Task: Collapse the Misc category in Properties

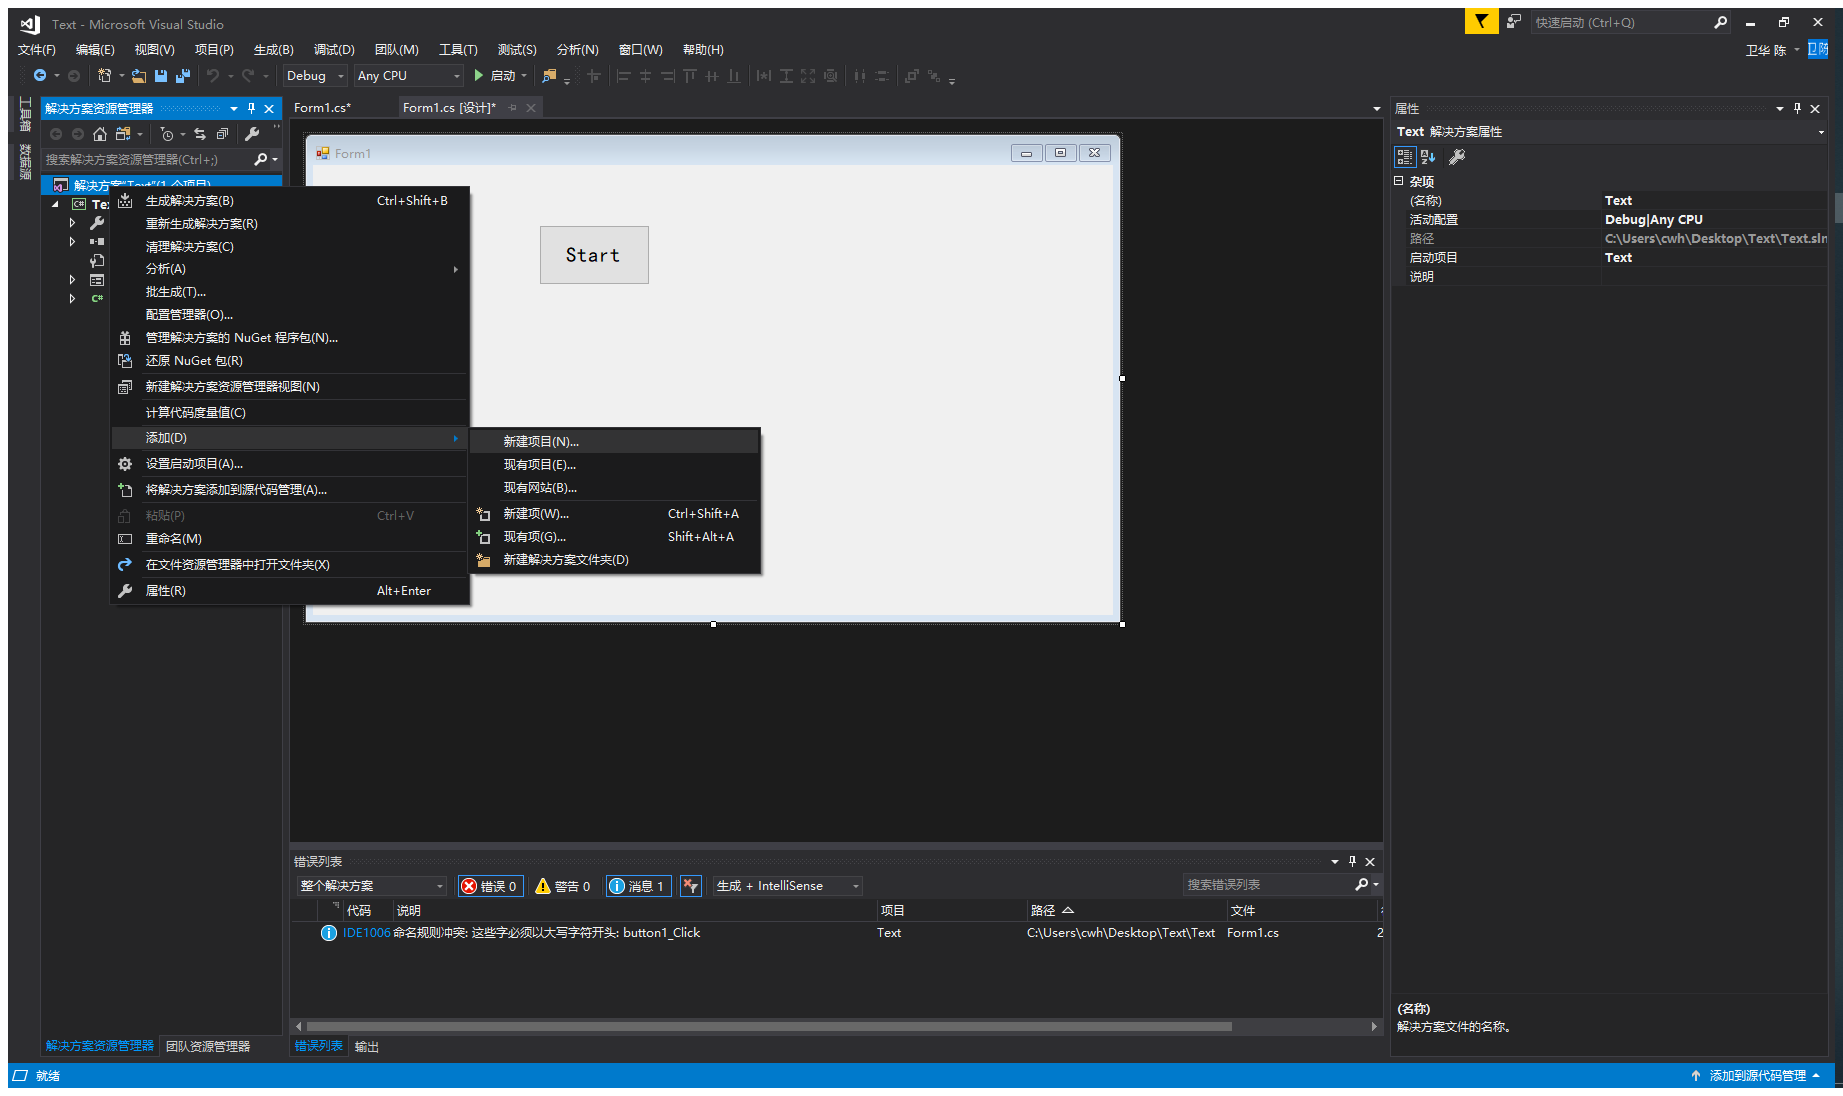Action: (x=1399, y=181)
